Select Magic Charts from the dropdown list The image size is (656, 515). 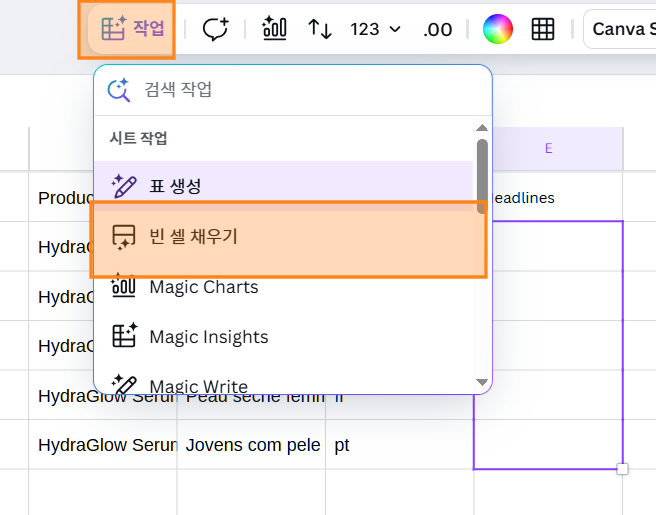tap(284, 287)
